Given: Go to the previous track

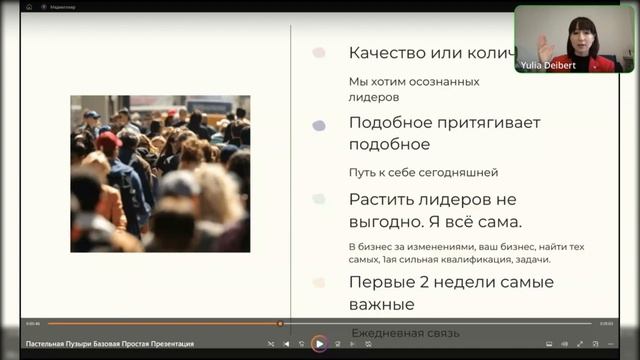Looking at the screenshot, I should [287, 344].
